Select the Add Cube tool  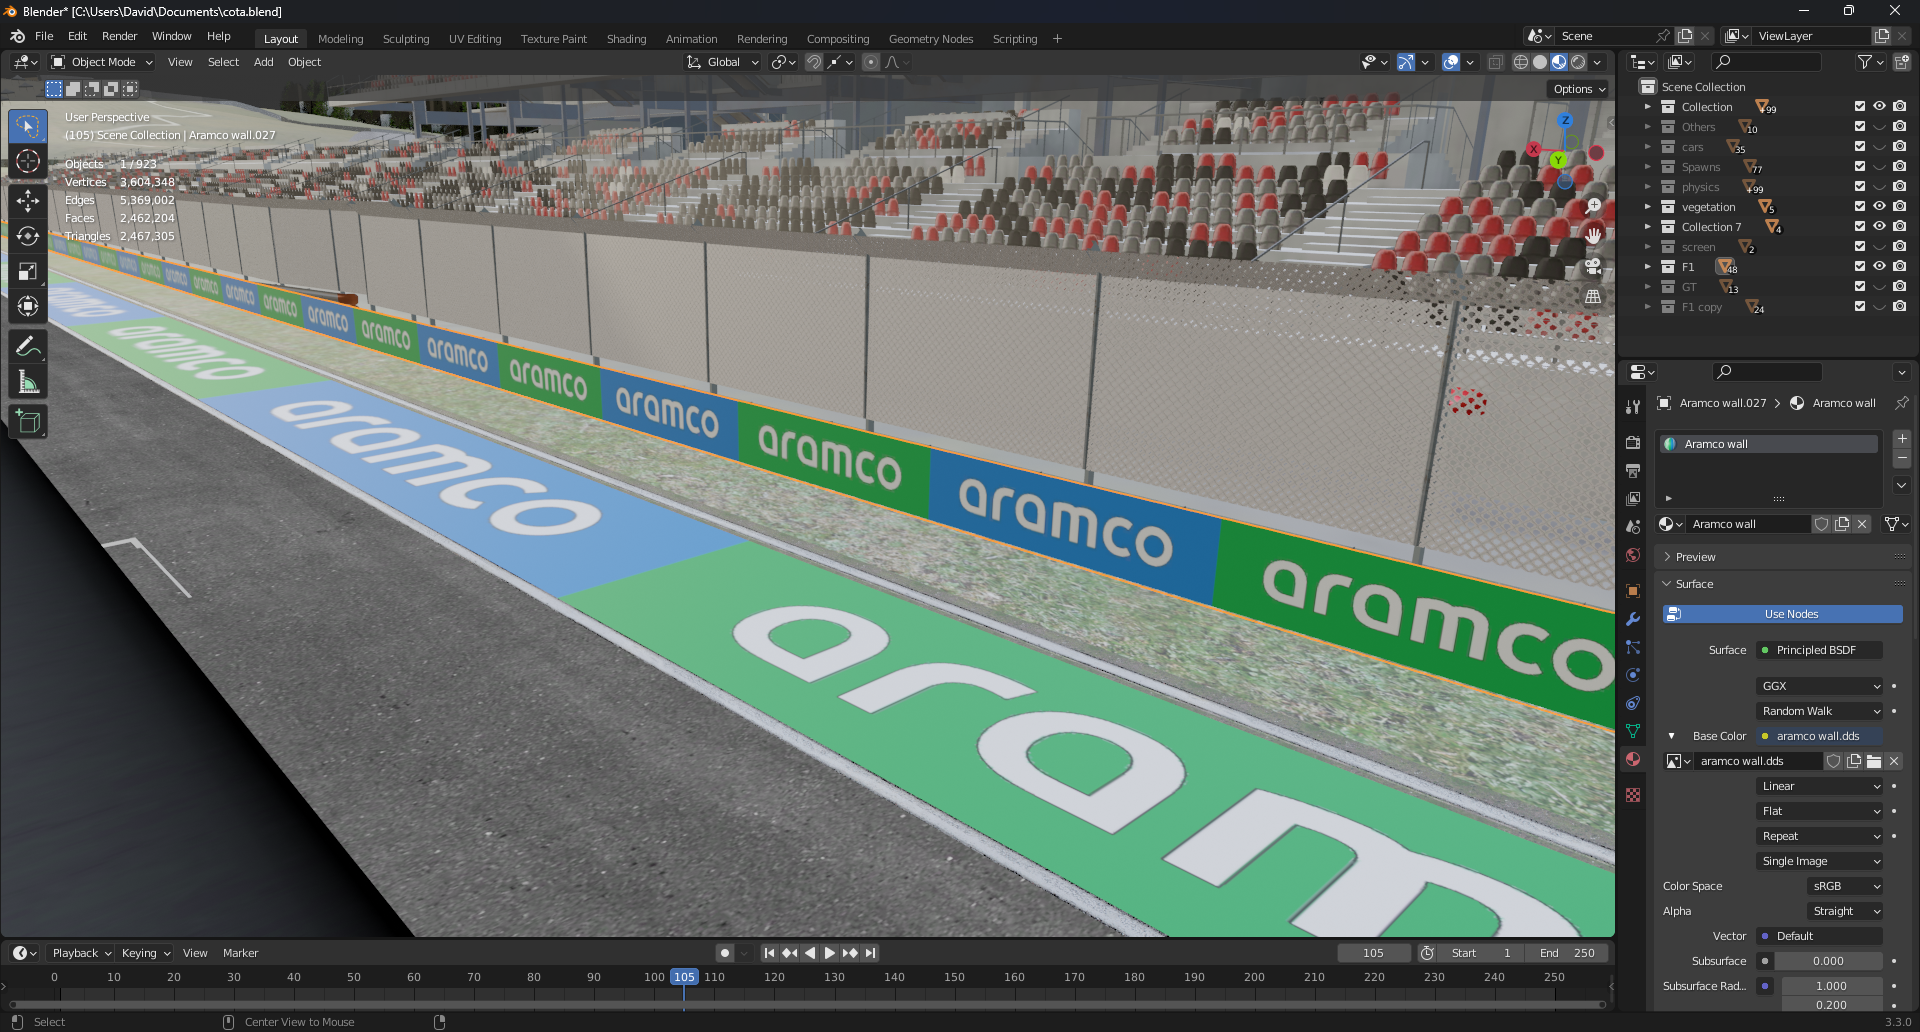[x=28, y=422]
